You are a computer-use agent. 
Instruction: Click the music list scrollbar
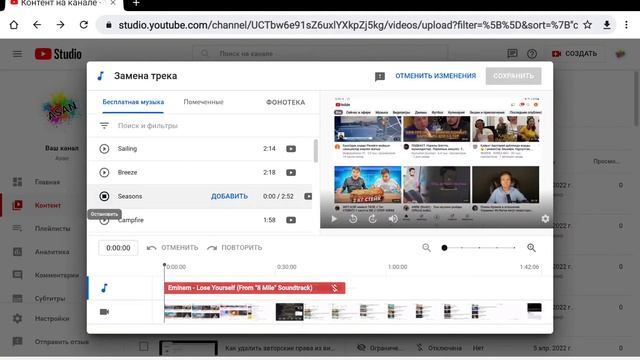tap(316, 150)
